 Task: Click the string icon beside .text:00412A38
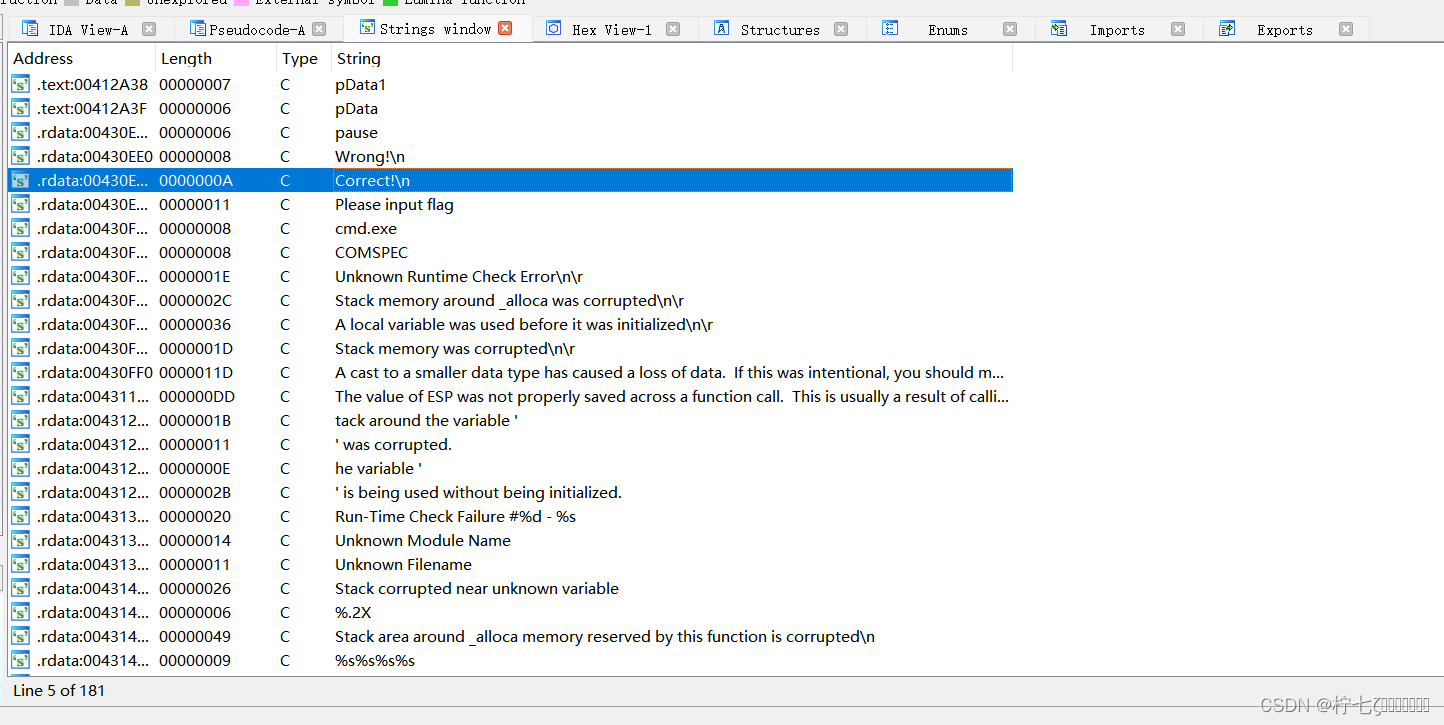[x=20, y=84]
